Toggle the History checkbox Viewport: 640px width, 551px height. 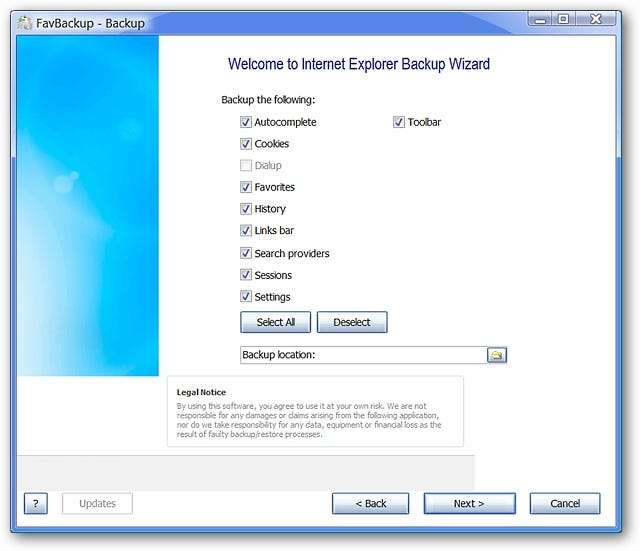246,209
